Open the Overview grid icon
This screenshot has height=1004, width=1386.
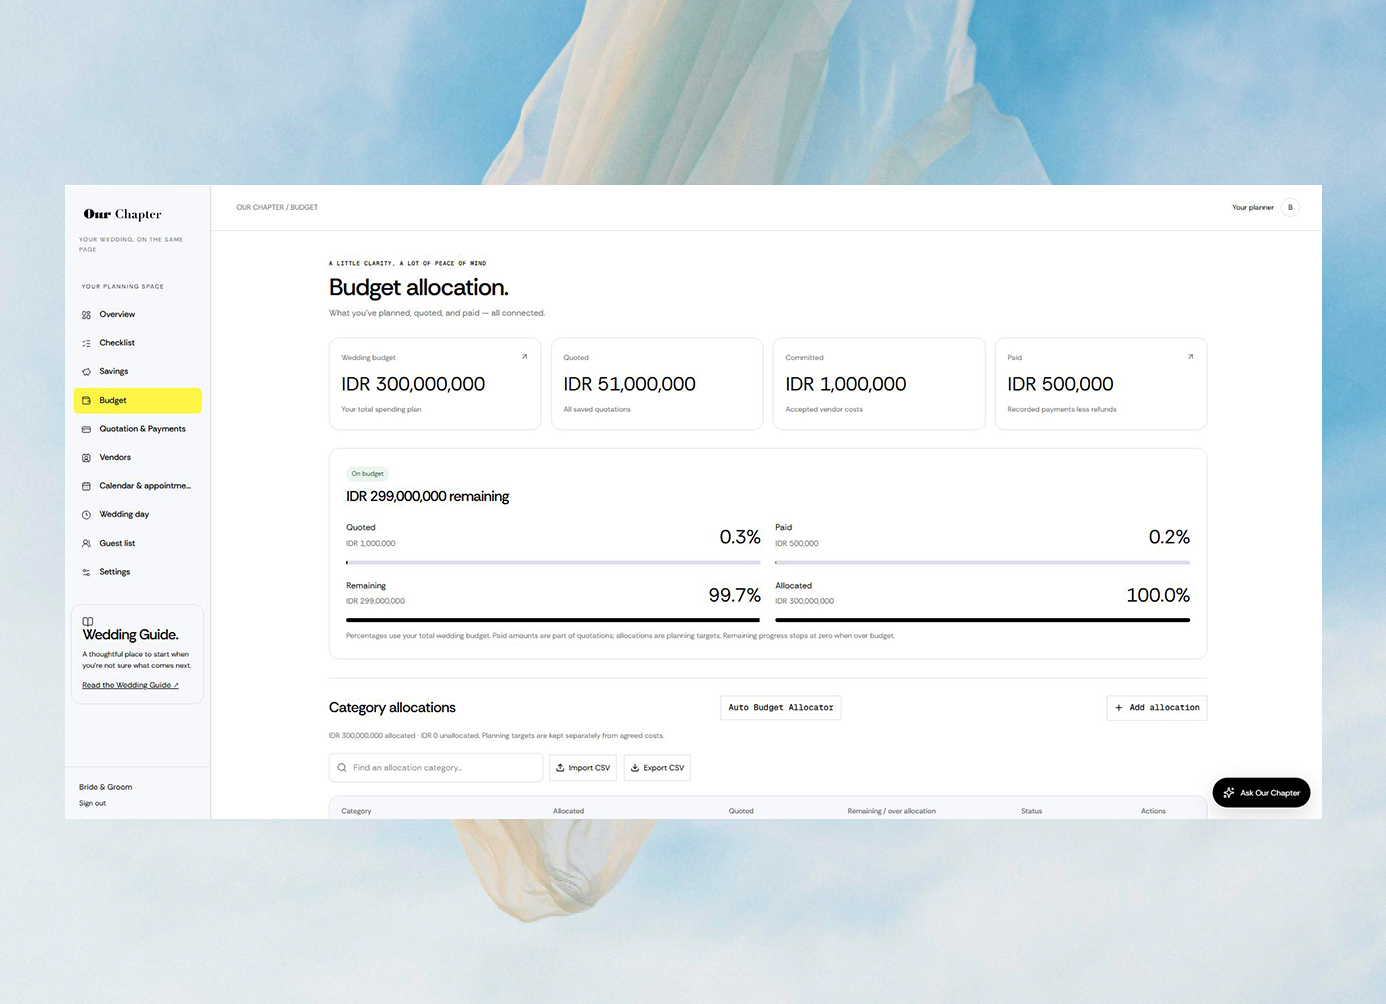coord(86,315)
